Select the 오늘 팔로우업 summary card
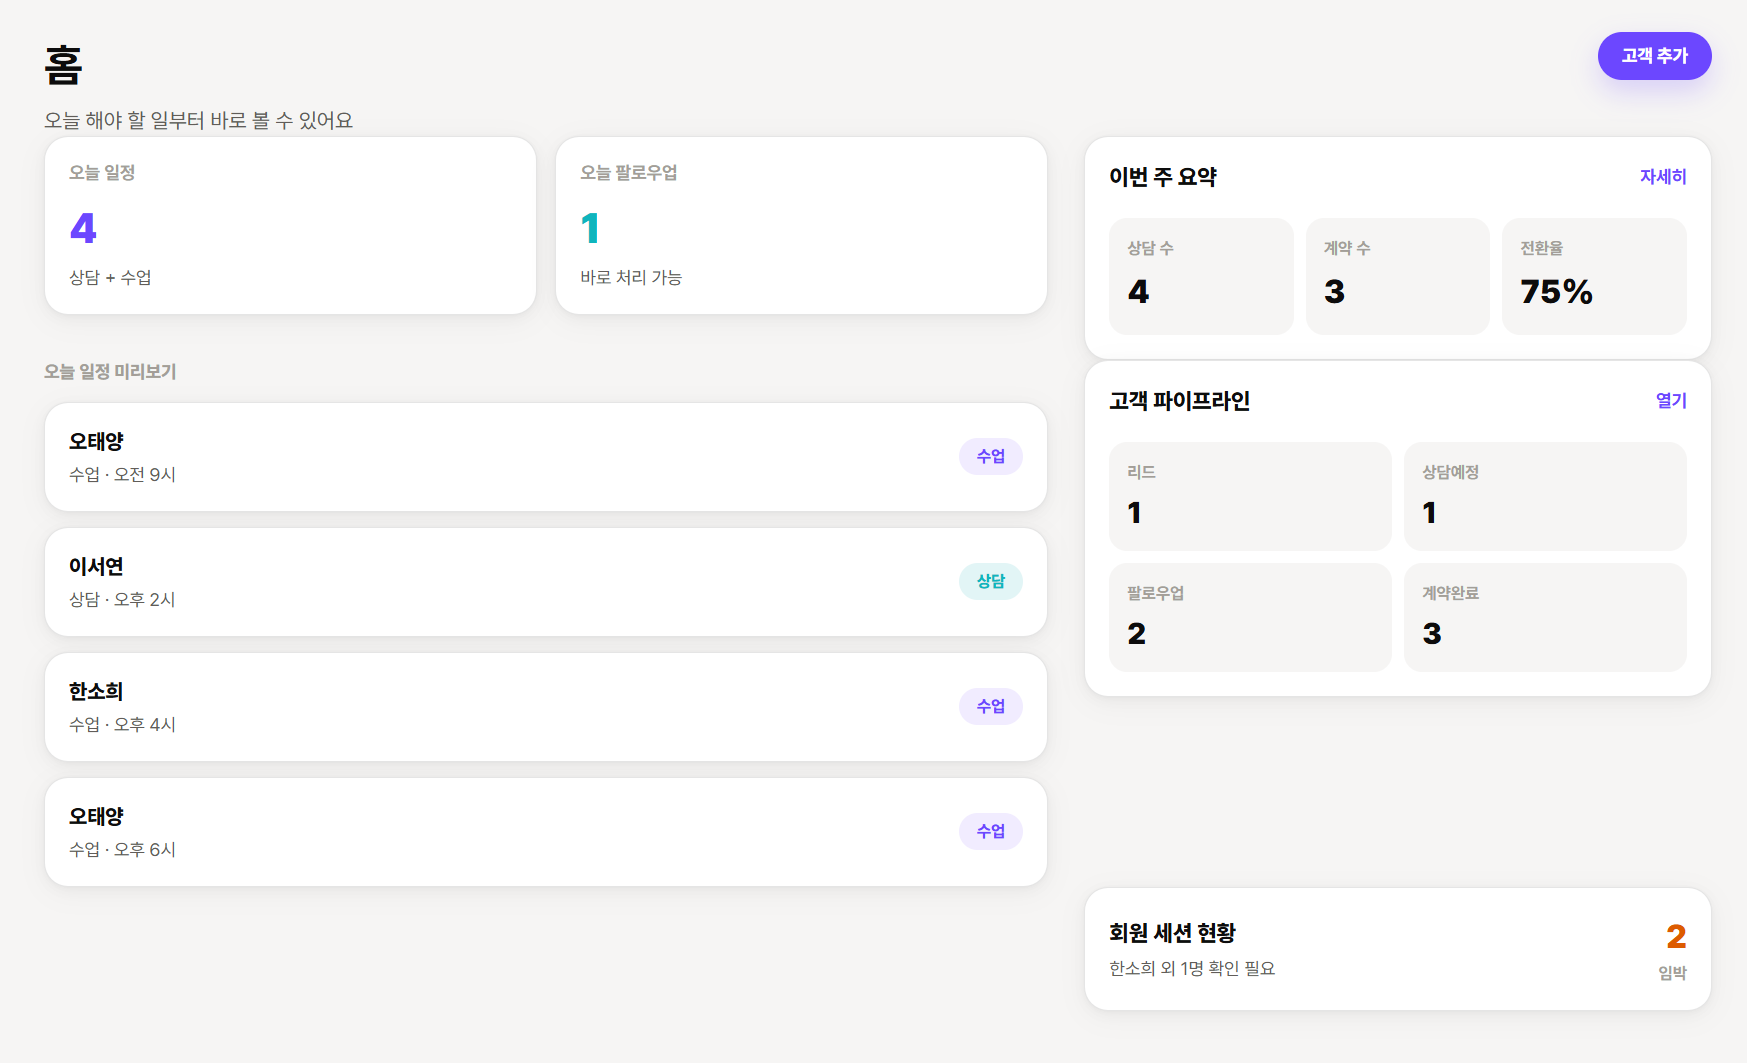 (x=801, y=226)
